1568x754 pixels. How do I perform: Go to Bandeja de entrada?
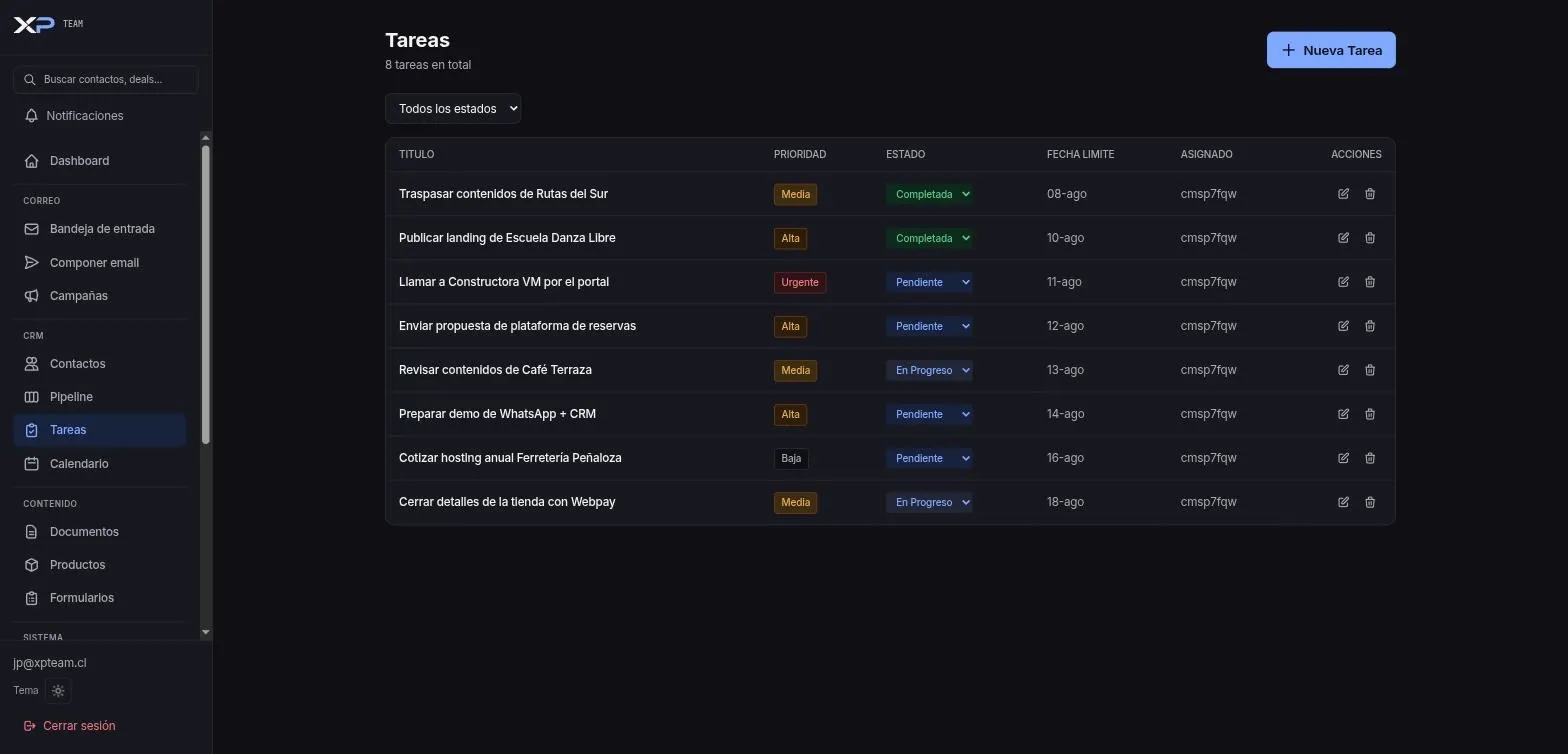(x=100, y=229)
